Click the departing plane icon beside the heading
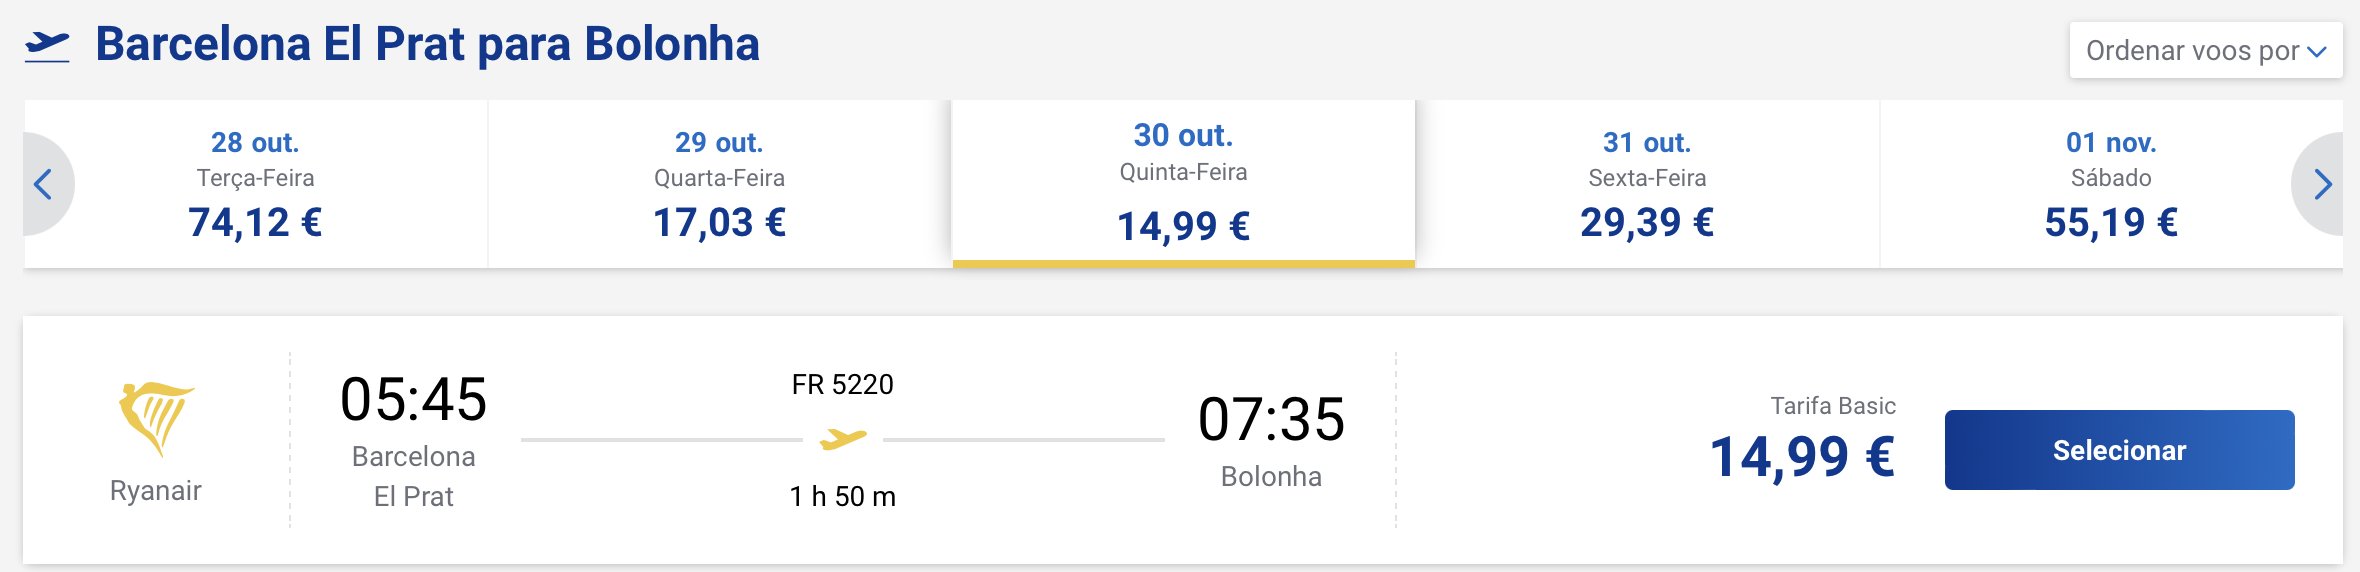Viewport: 2360px width, 572px height. pyautogui.click(x=47, y=46)
